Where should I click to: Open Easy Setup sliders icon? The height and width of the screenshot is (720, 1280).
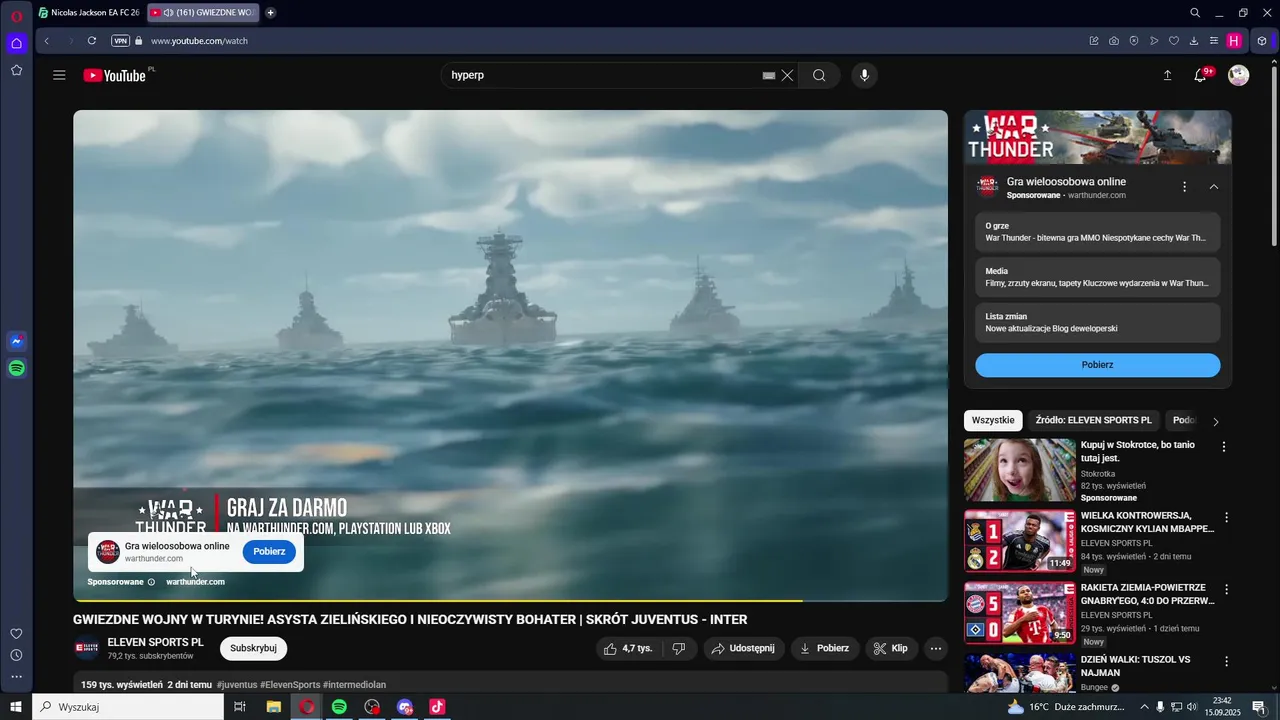[x=1214, y=41]
